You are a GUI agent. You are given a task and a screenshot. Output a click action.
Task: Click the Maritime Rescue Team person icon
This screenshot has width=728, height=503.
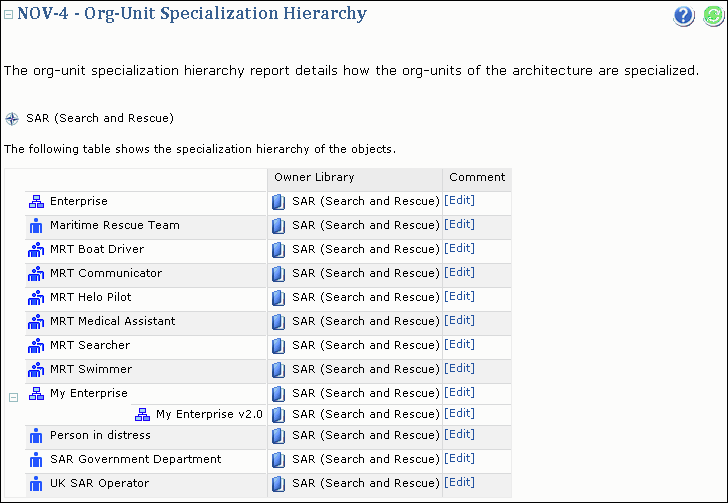[36, 226]
